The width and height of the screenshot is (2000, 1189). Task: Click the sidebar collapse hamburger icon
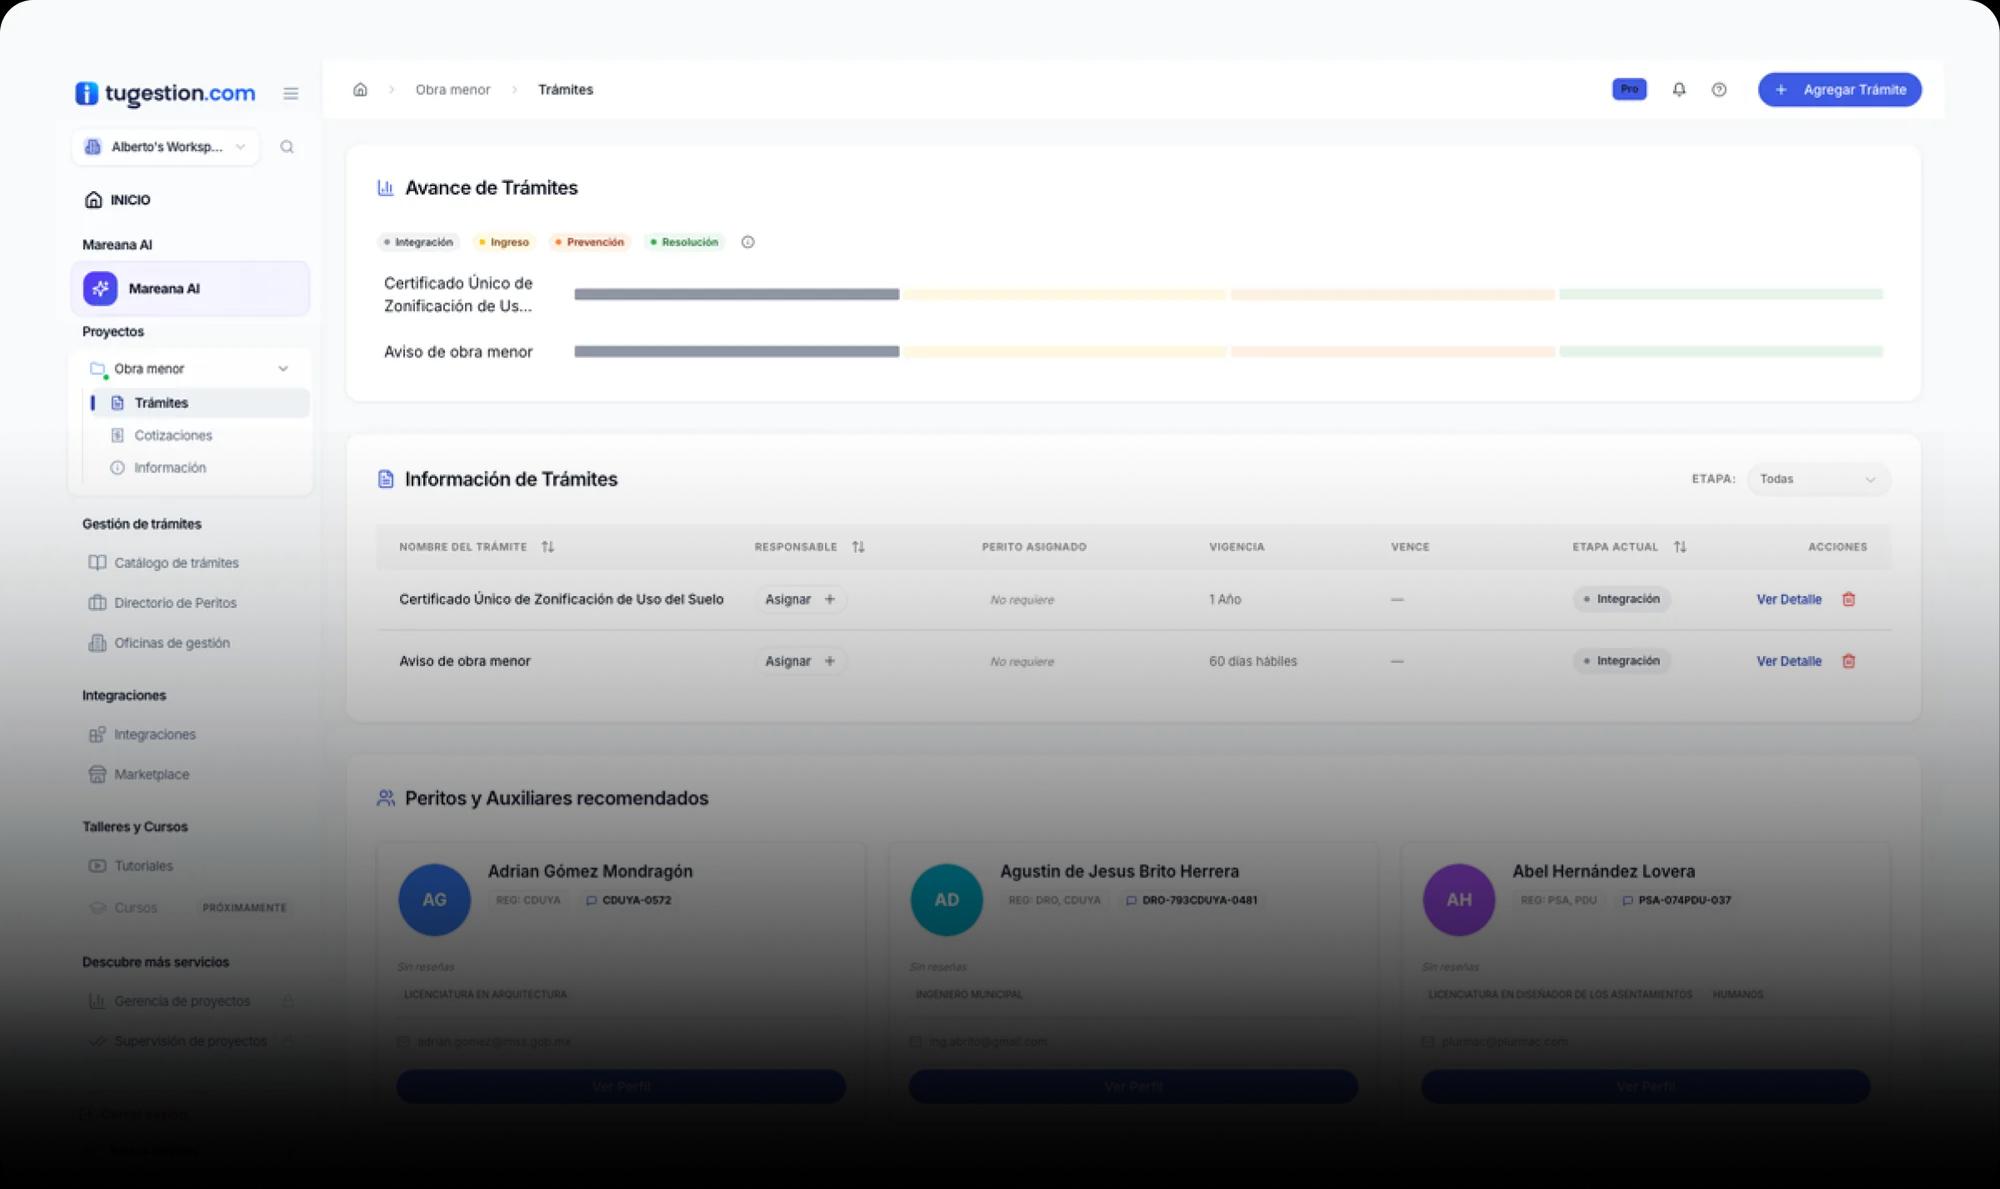click(x=291, y=93)
